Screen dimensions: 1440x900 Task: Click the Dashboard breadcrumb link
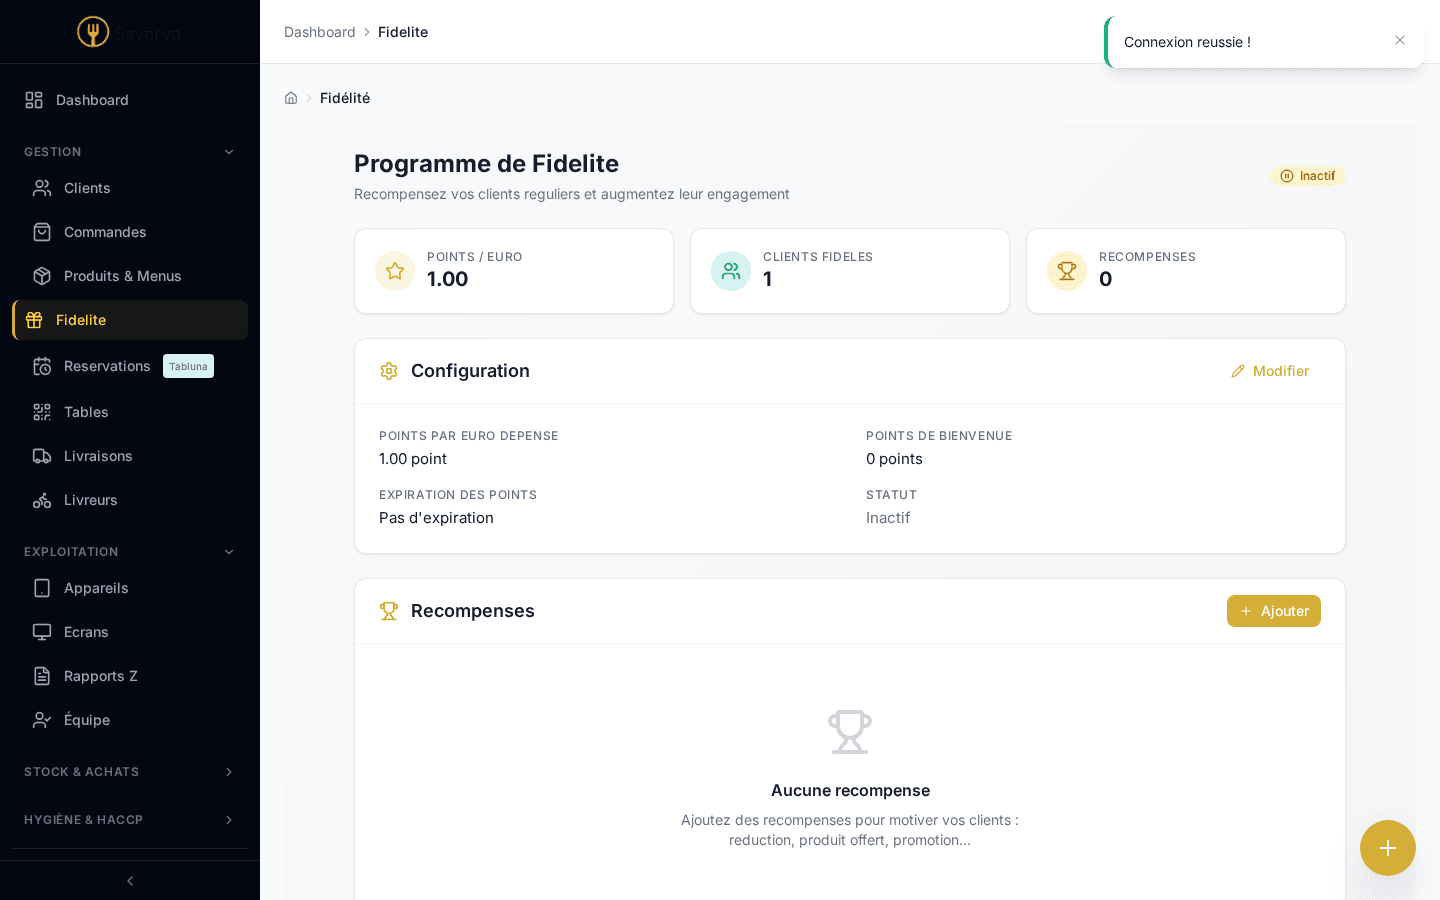[x=320, y=32]
